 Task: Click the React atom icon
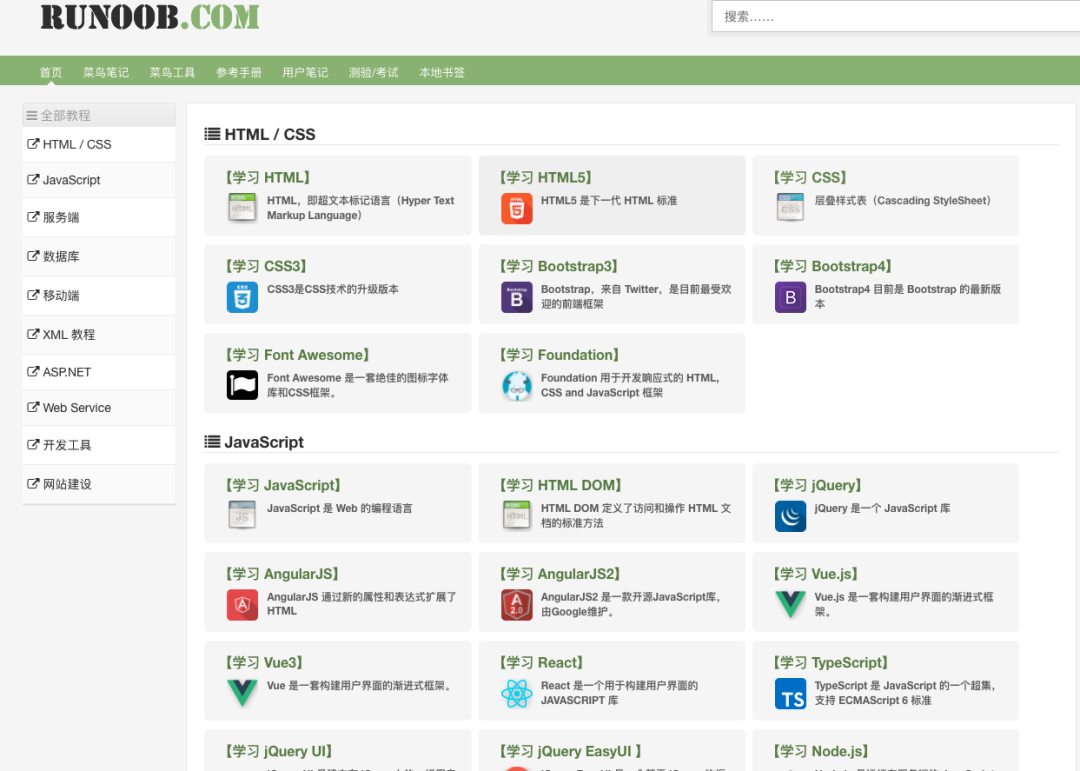pyautogui.click(x=517, y=693)
